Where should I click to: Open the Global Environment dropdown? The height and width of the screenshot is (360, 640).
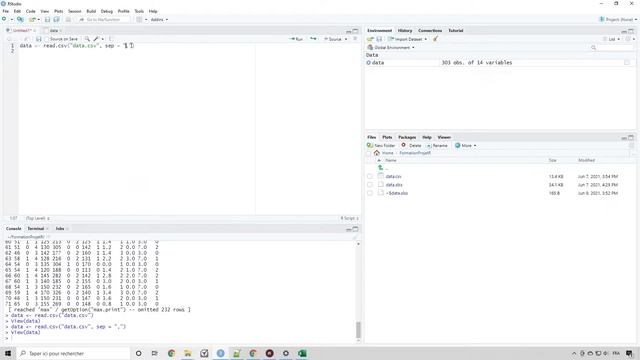coord(391,47)
